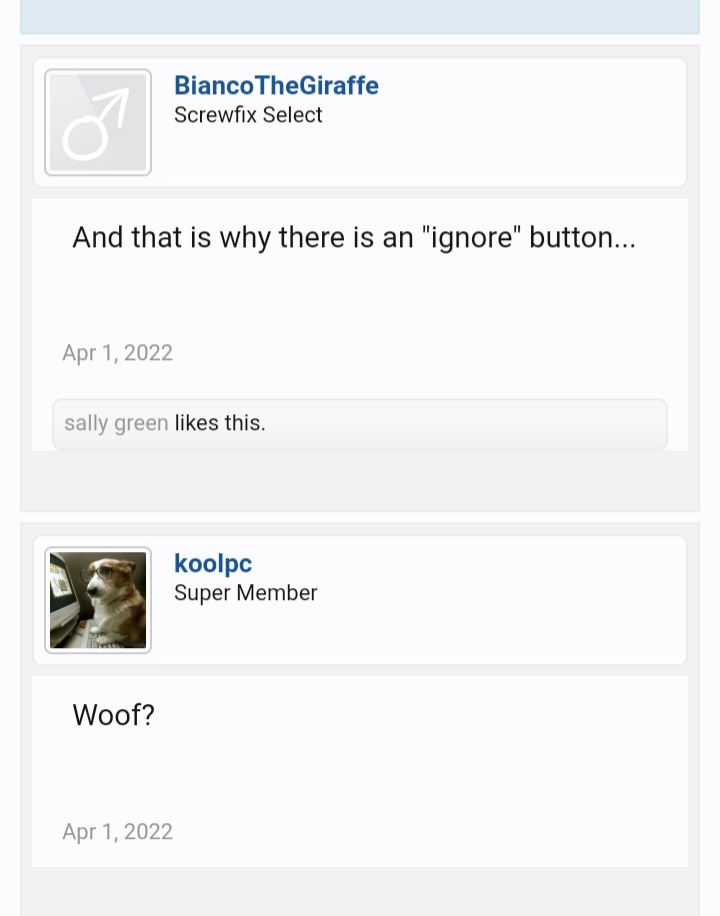720x916 pixels.
Task: Click the header bar above the posts
Action: click(x=360, y=14)
